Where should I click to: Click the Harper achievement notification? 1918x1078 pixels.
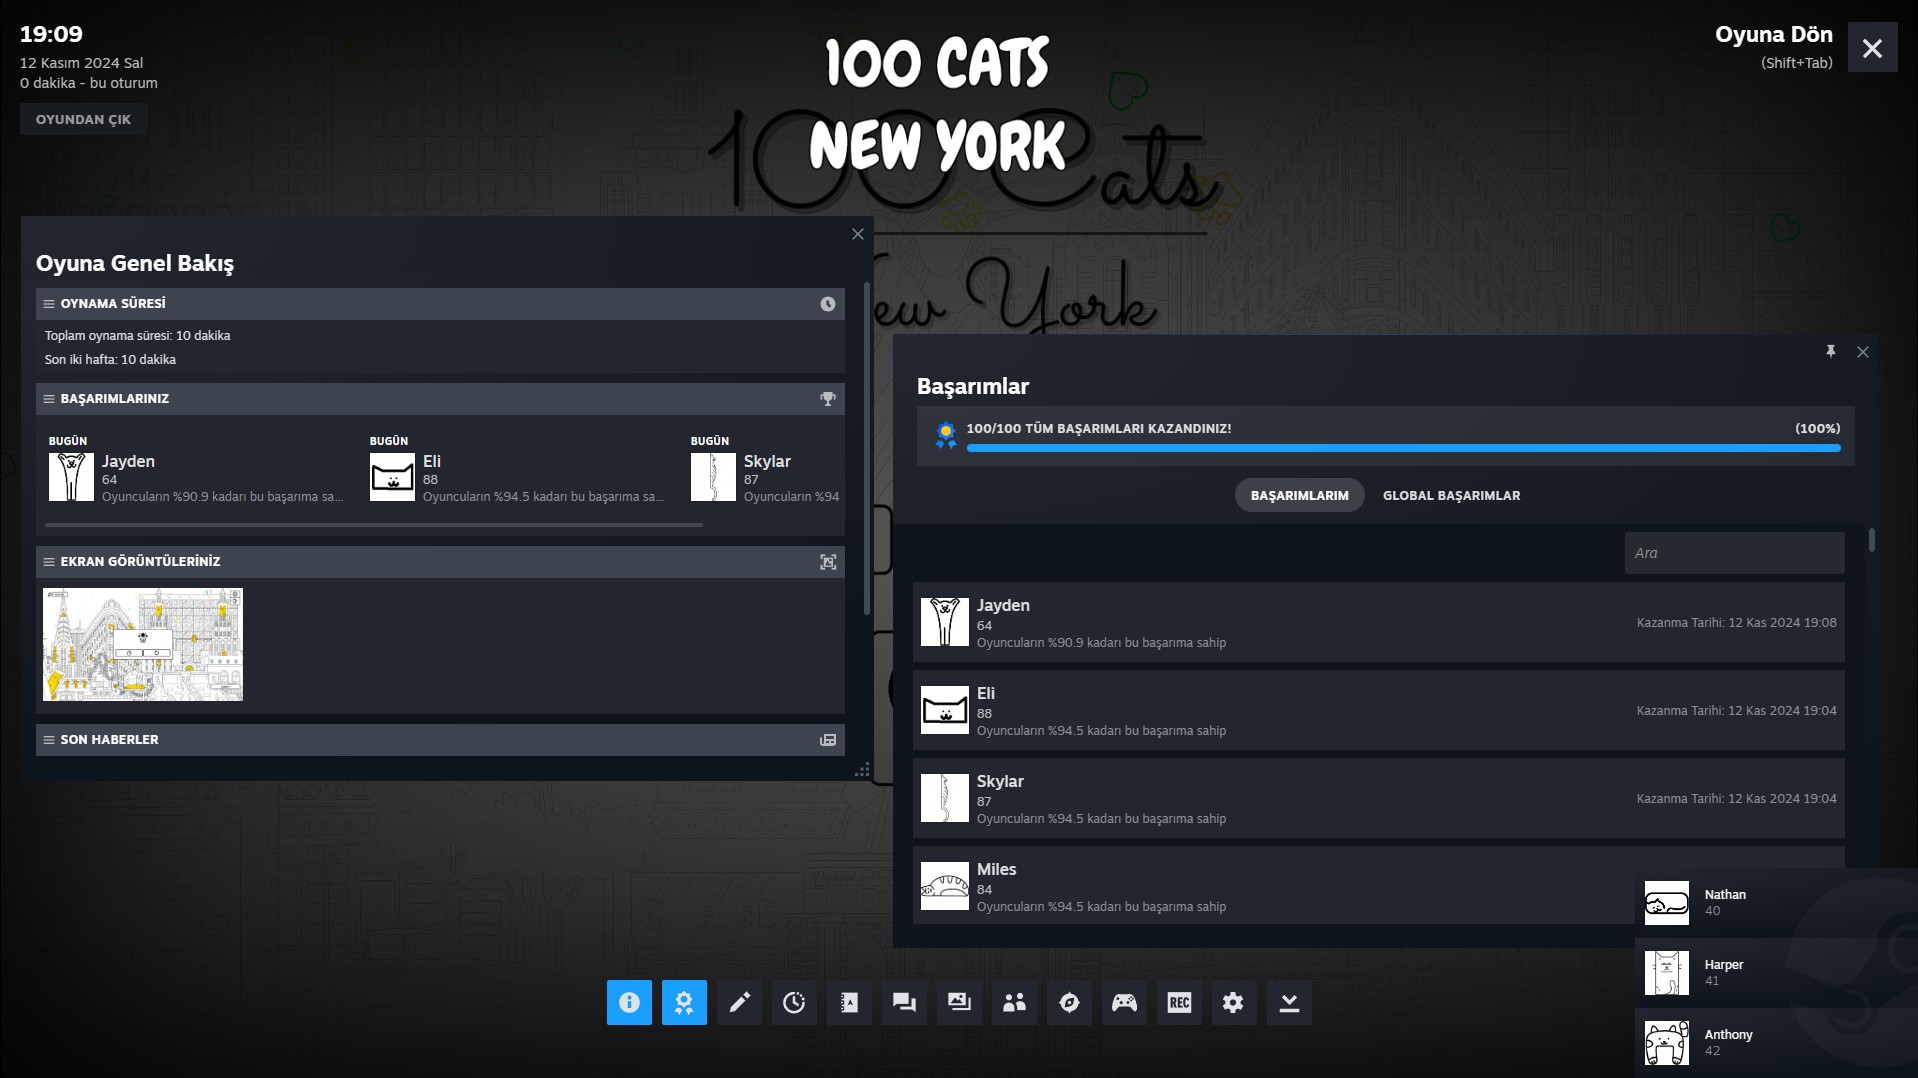click(x=1776, y=973)
